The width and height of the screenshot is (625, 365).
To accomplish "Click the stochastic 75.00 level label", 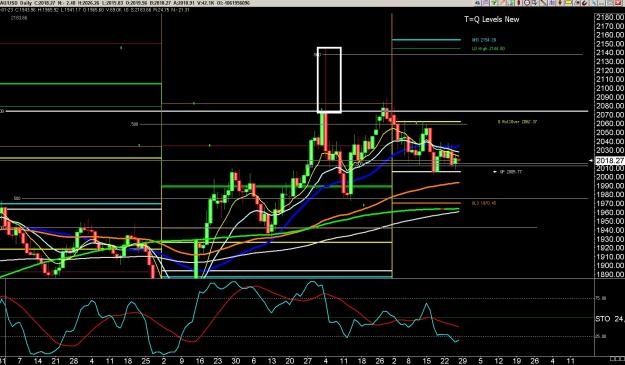I will tap(601, 298).
